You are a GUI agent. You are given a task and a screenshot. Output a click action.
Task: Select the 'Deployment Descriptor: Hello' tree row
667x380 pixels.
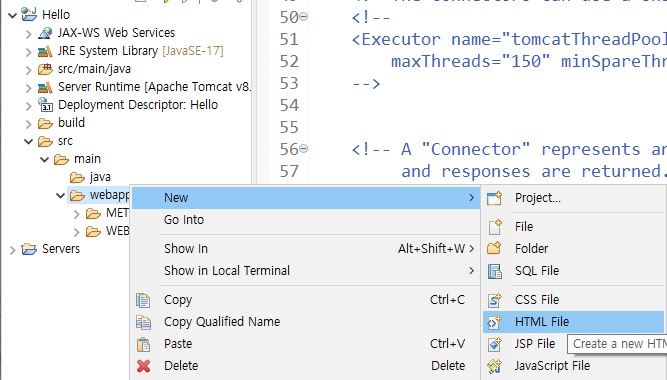pos(138,105)
